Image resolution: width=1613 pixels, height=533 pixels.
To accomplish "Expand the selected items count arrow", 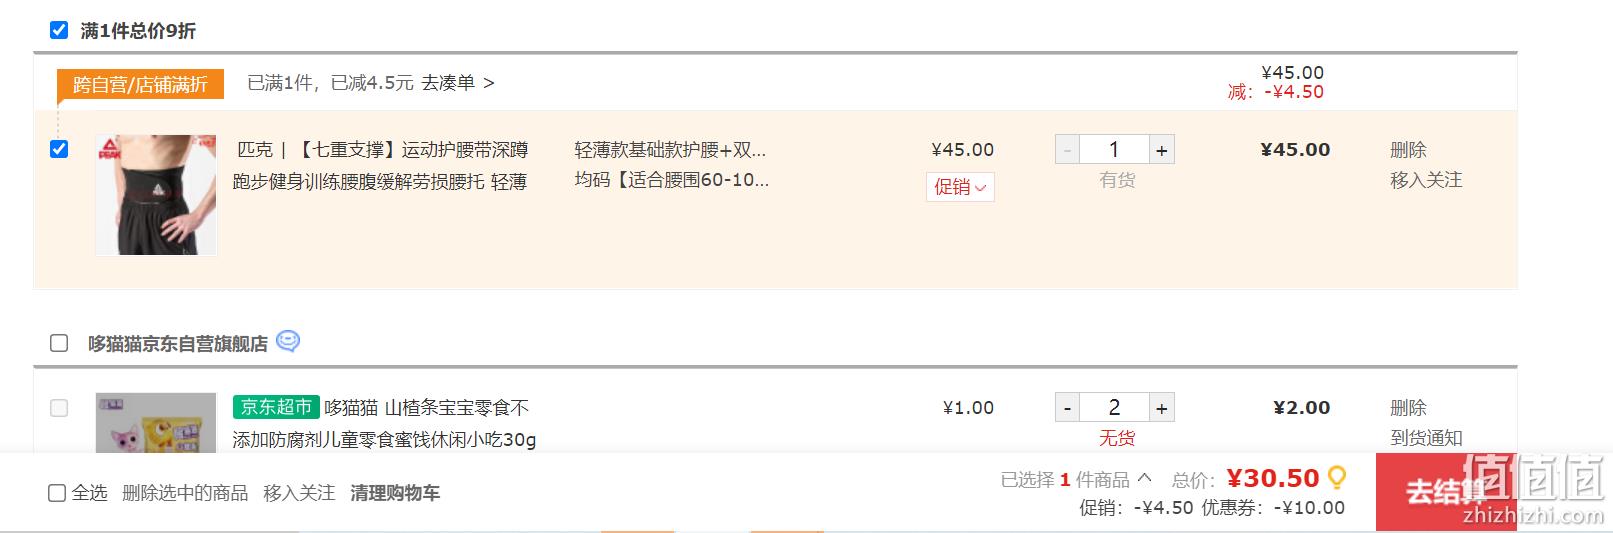I will (1145, 479).
